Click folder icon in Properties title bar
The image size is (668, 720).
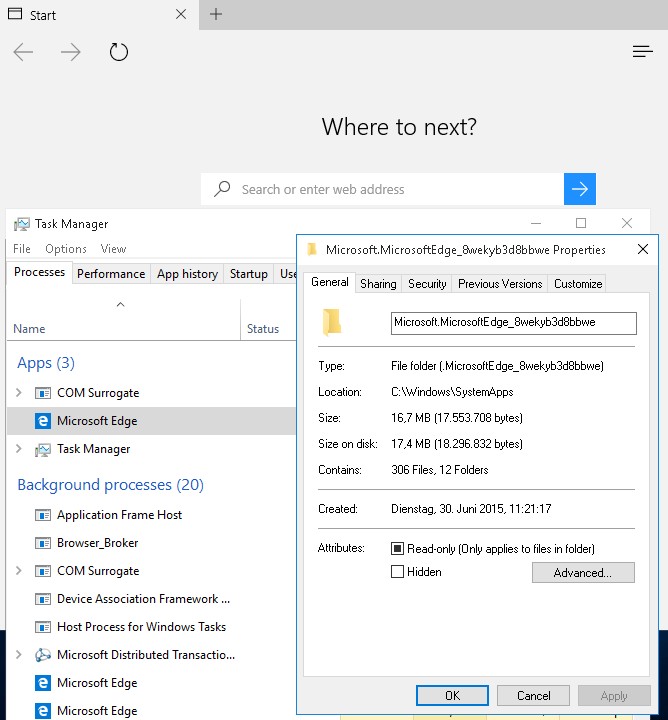tap(312, 249)
